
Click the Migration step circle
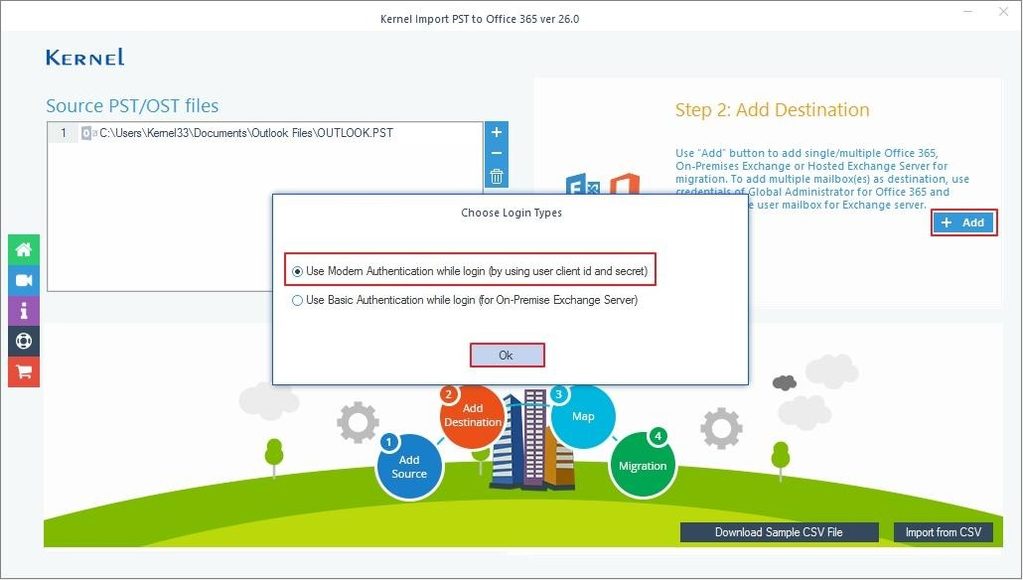tap(643, 465)
